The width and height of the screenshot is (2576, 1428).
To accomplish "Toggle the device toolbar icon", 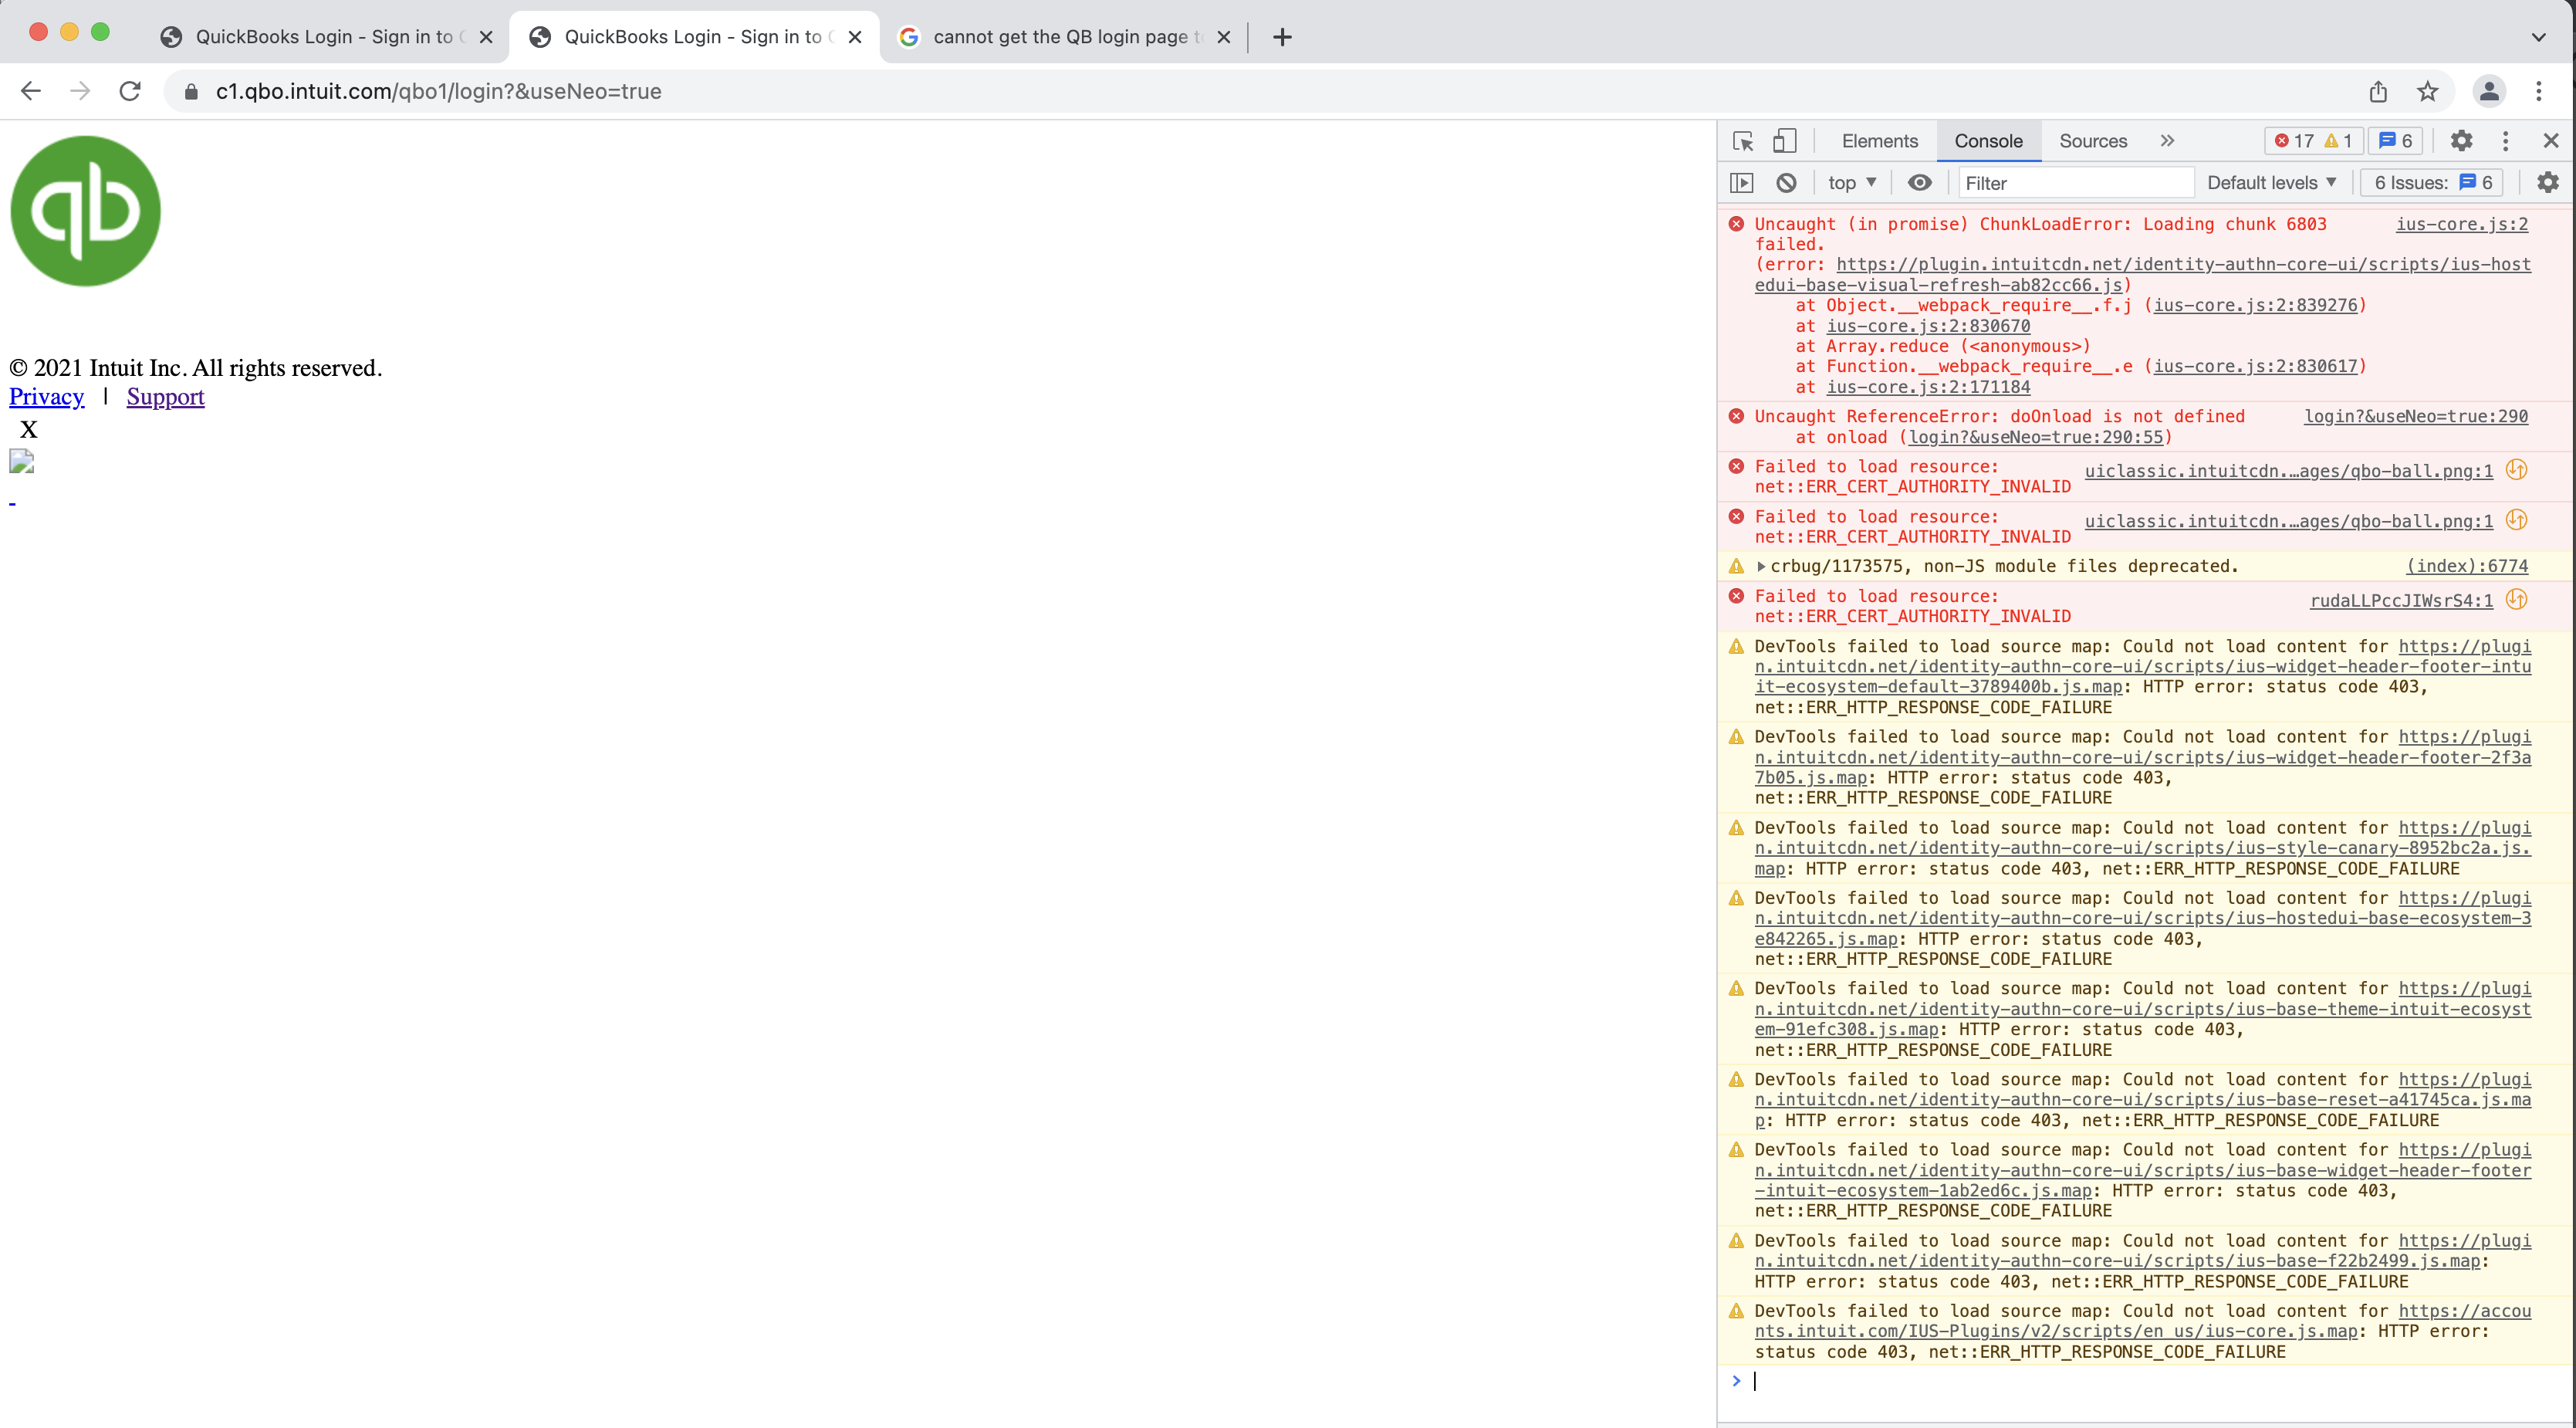I will click(x=1784, y=141).
